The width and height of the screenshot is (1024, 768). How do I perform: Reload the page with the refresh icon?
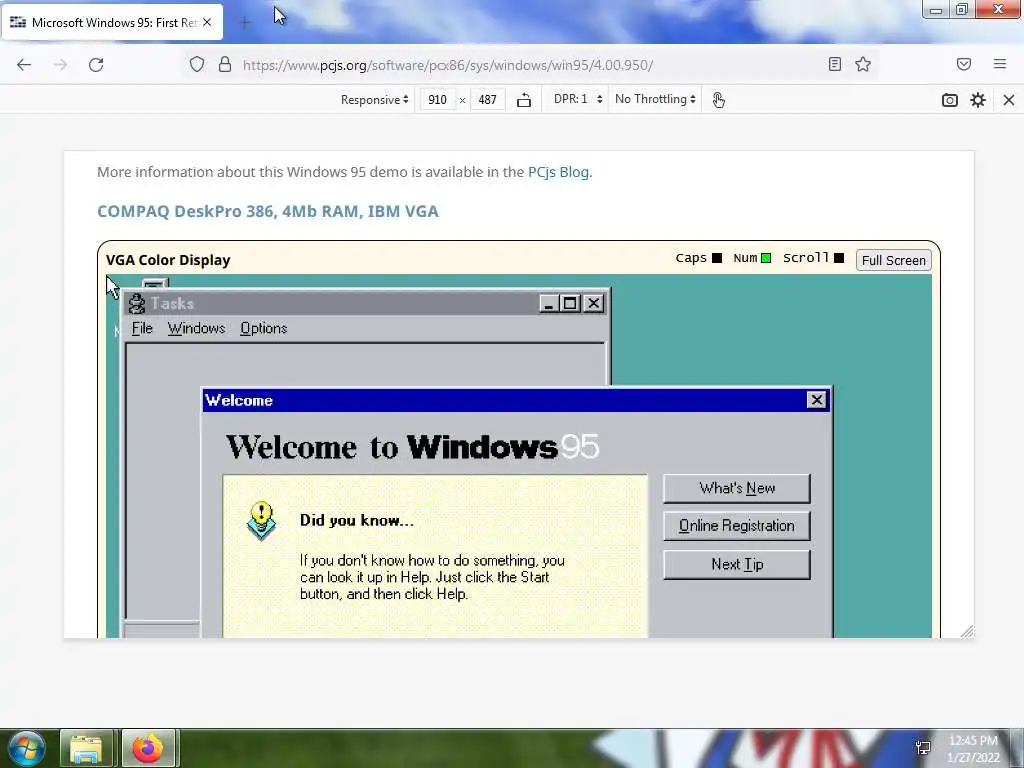(96, 65)
